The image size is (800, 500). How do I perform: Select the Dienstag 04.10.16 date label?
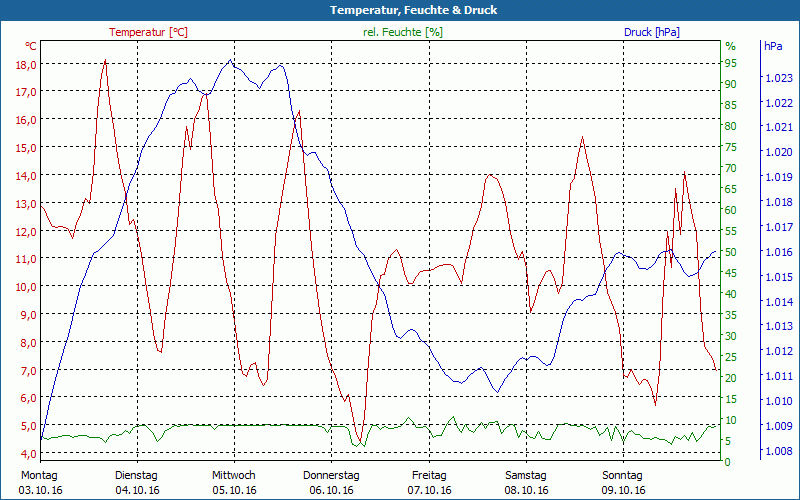tap(137, 483)
